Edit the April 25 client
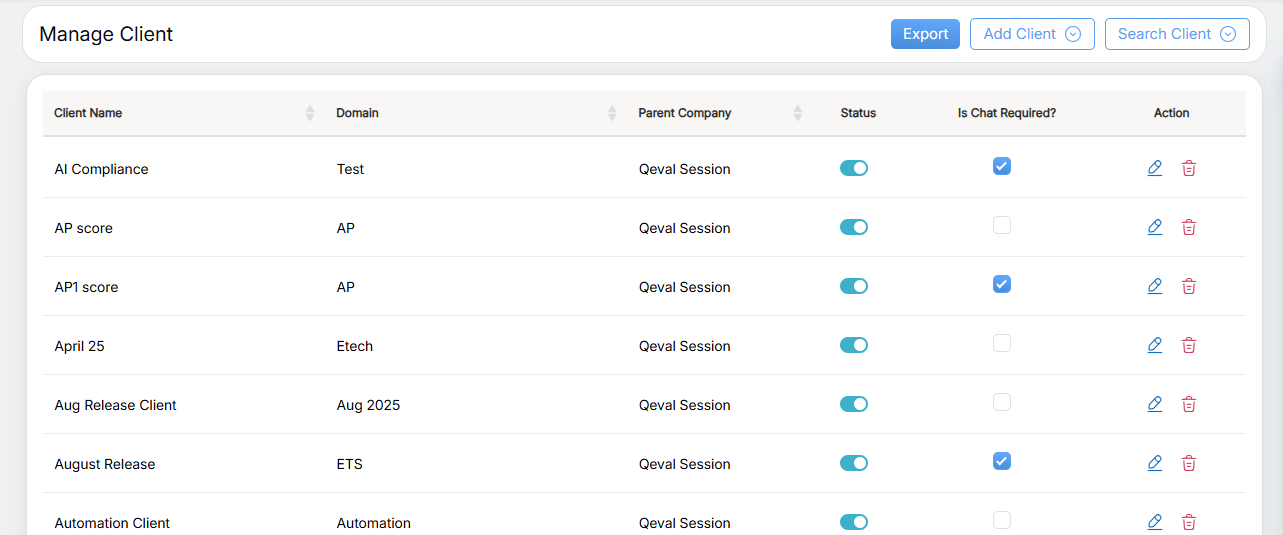The height and width of the screenshot is (535, 1283). click(1154, 345)
